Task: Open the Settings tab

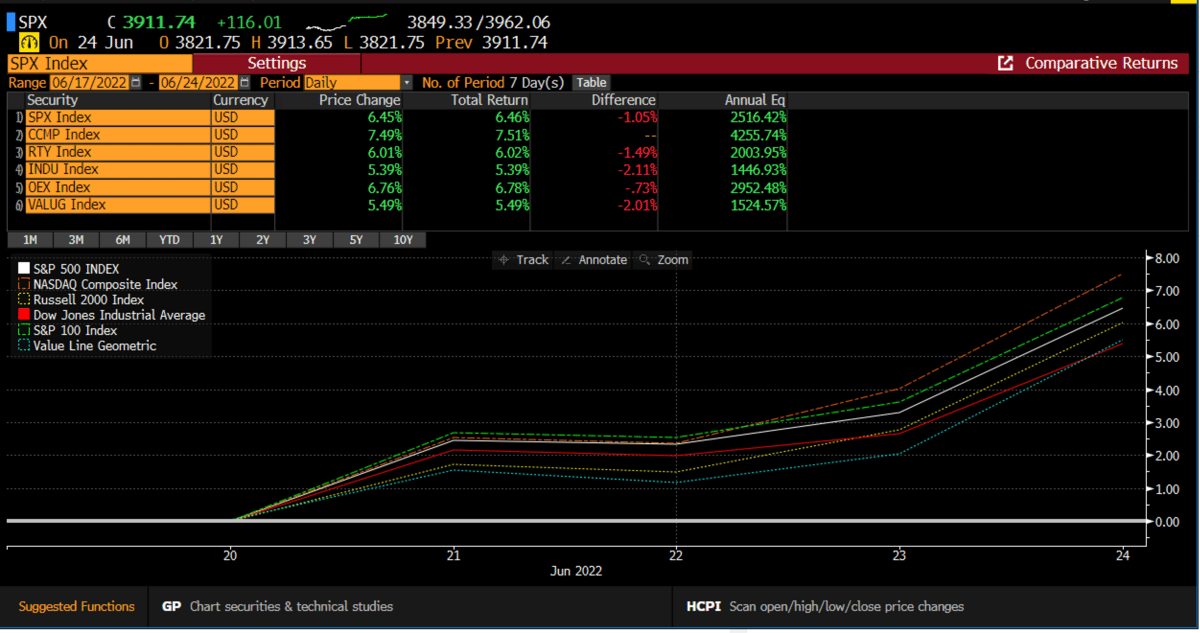Action: (277, 63)
